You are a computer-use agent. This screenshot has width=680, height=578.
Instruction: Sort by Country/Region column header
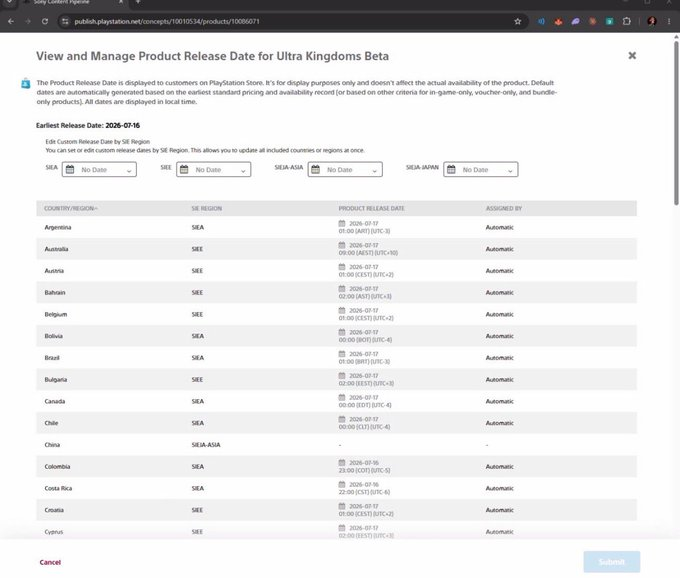(71, 209)
